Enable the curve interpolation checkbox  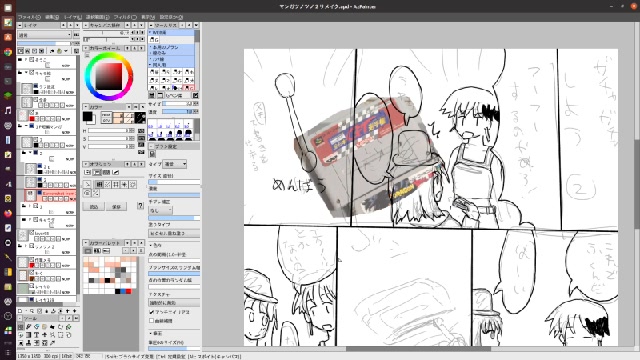click(152, 321)
